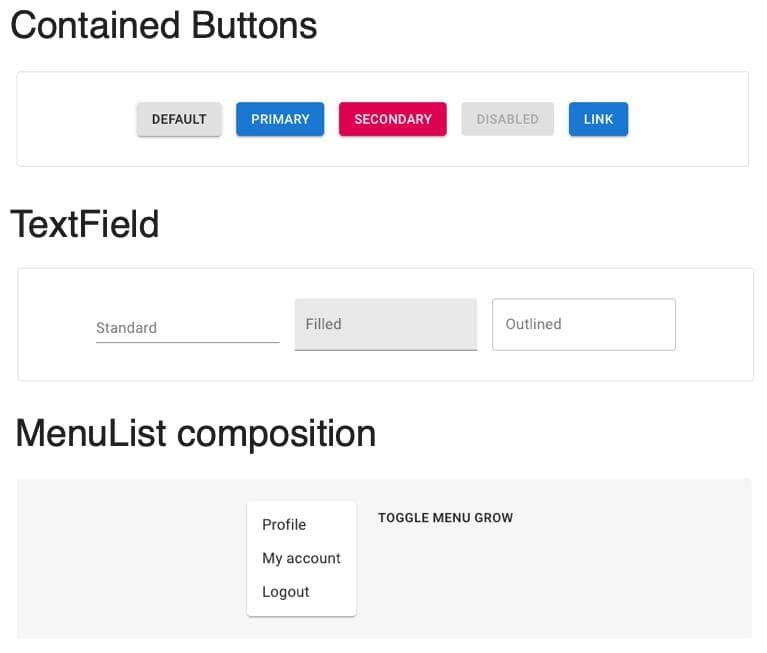Choose My account menu item

(301, 558)
